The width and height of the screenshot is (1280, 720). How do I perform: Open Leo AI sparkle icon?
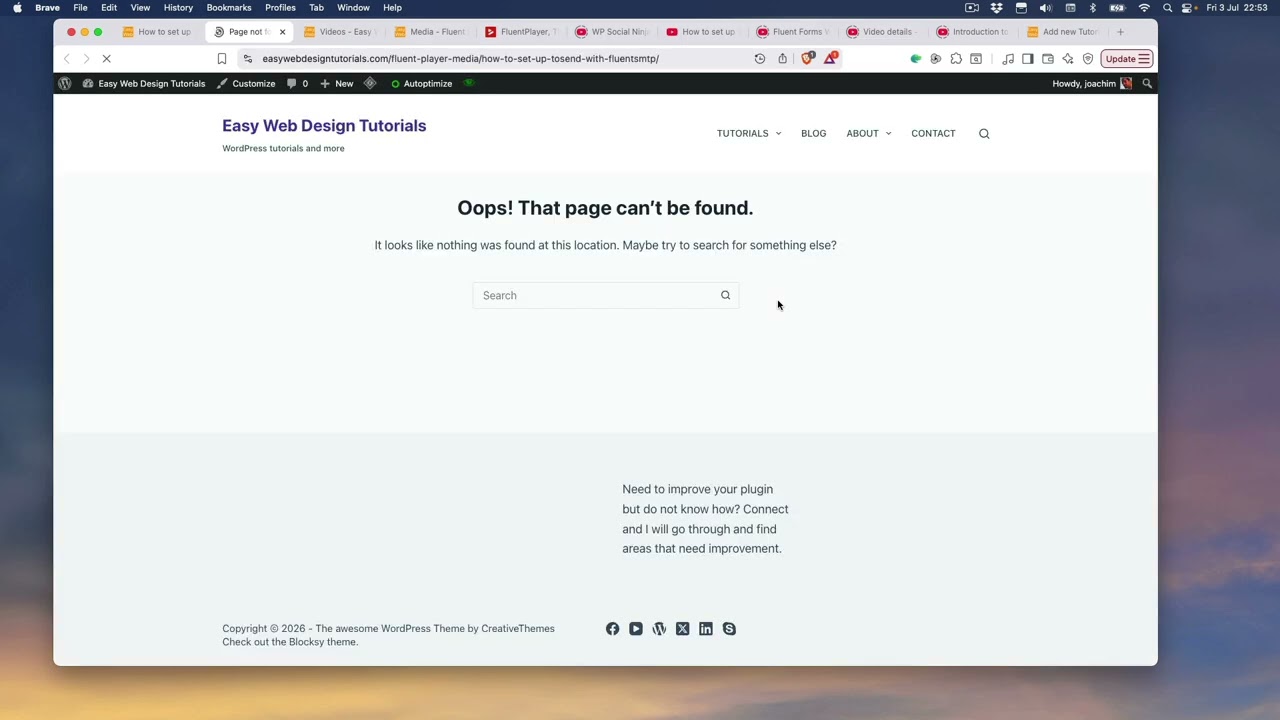[1068, 59]
